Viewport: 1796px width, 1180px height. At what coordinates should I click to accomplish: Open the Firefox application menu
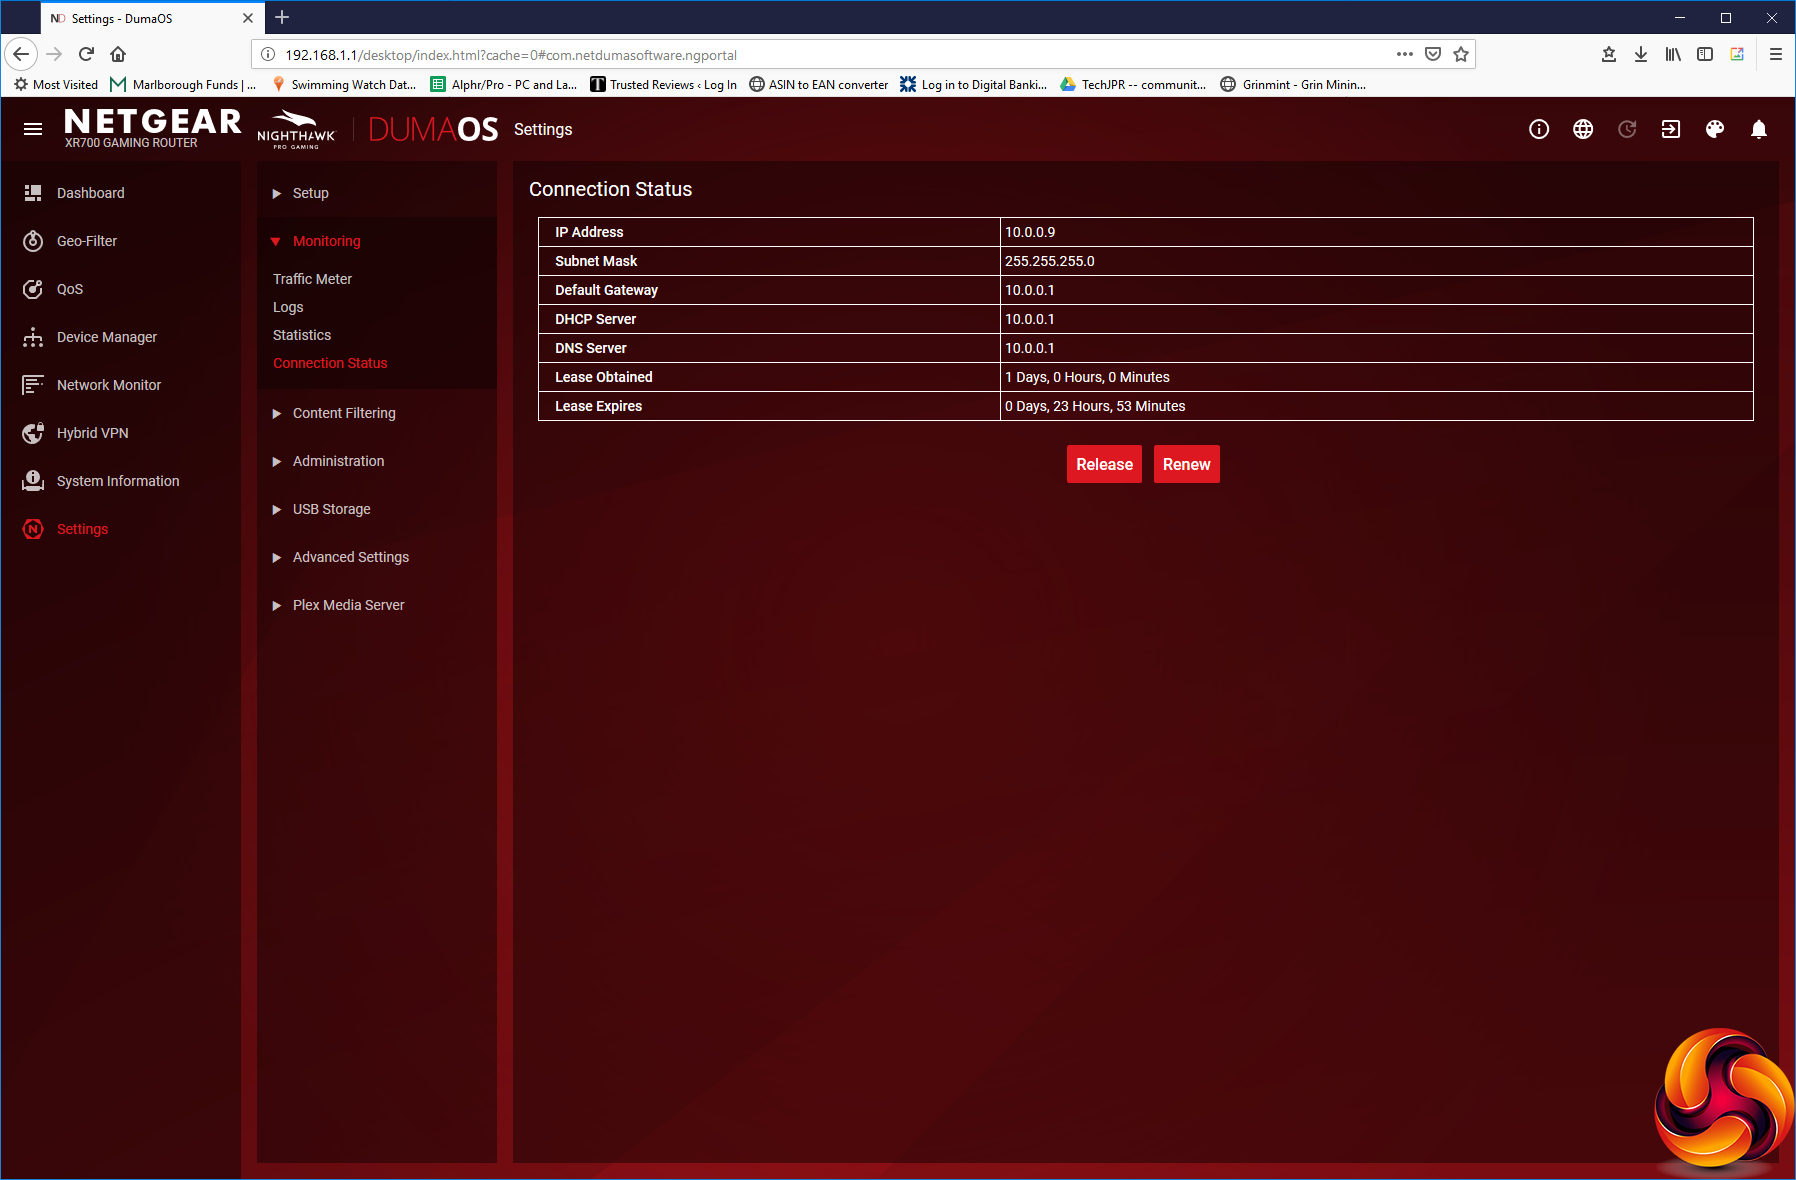pos(1776,54)
